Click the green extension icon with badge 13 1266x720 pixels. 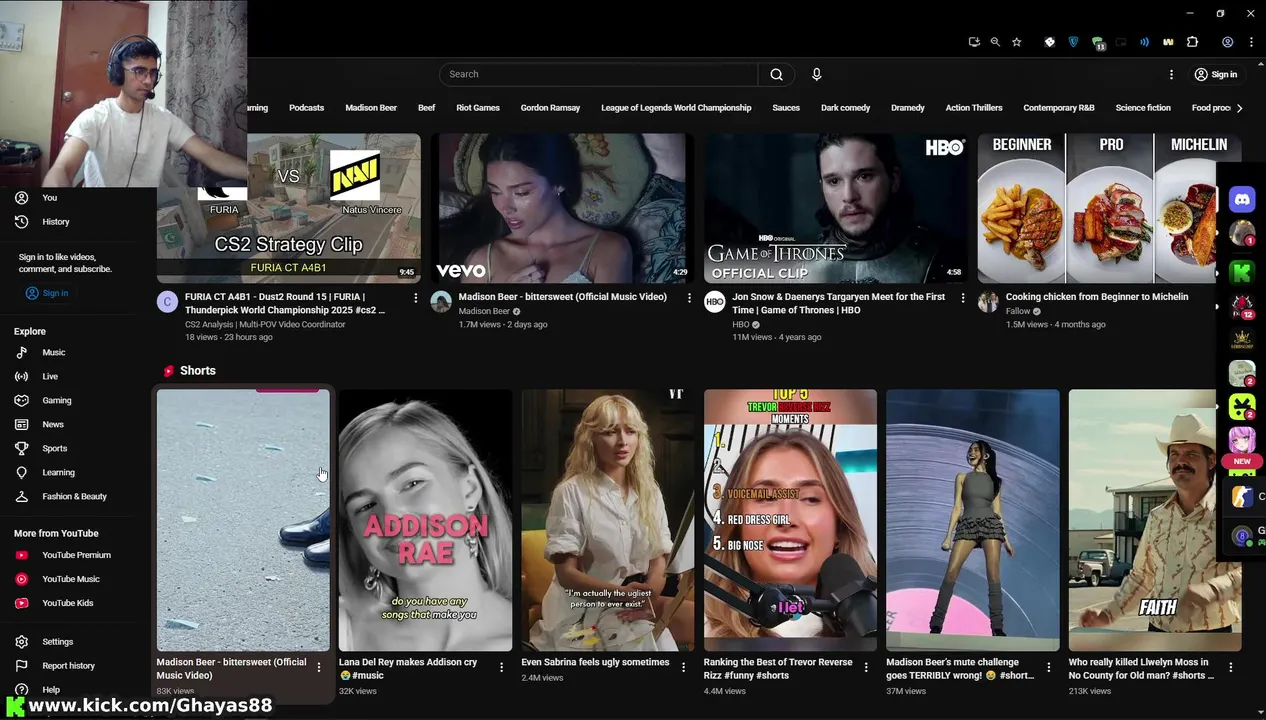[x=1098, y=43]
